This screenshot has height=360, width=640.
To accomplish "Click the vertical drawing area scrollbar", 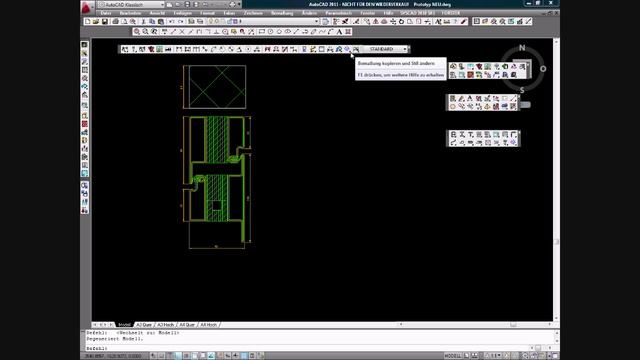I will click(x=556, y=180).
